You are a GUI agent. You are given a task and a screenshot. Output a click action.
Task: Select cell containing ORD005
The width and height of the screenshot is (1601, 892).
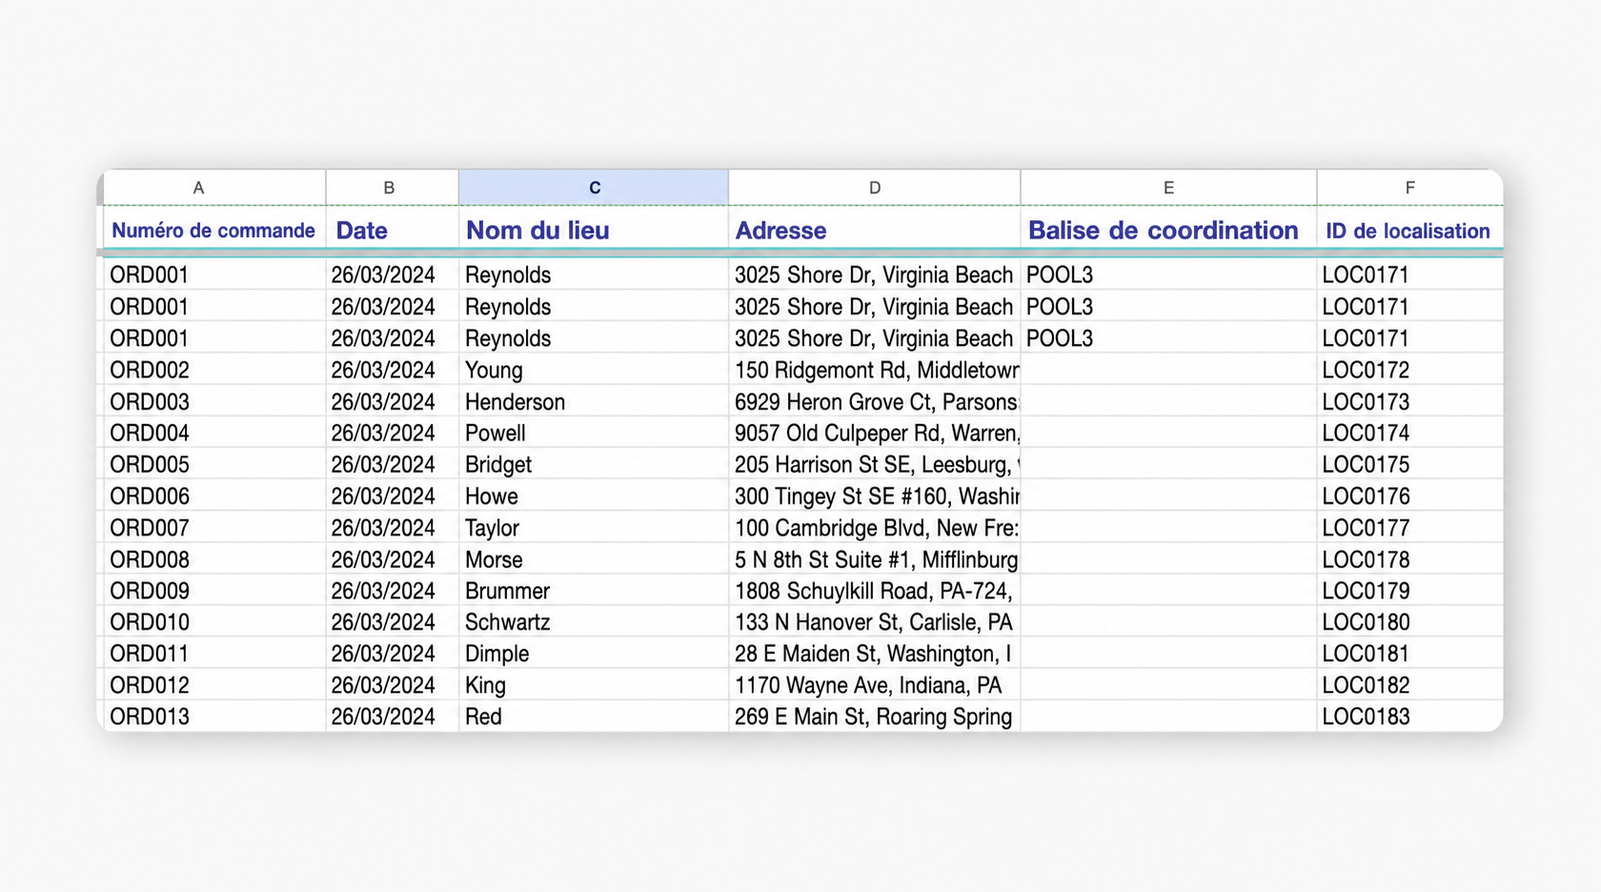coord(214,465)
